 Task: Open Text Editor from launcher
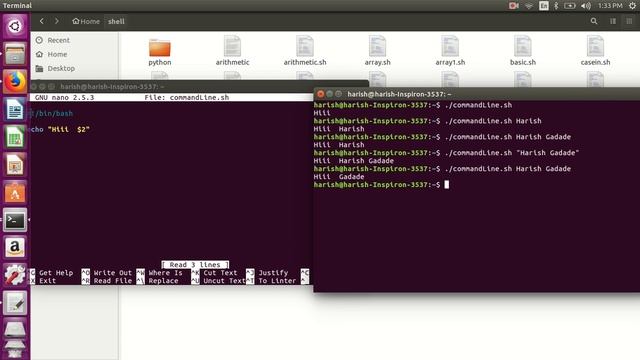(x=15, y=303)
